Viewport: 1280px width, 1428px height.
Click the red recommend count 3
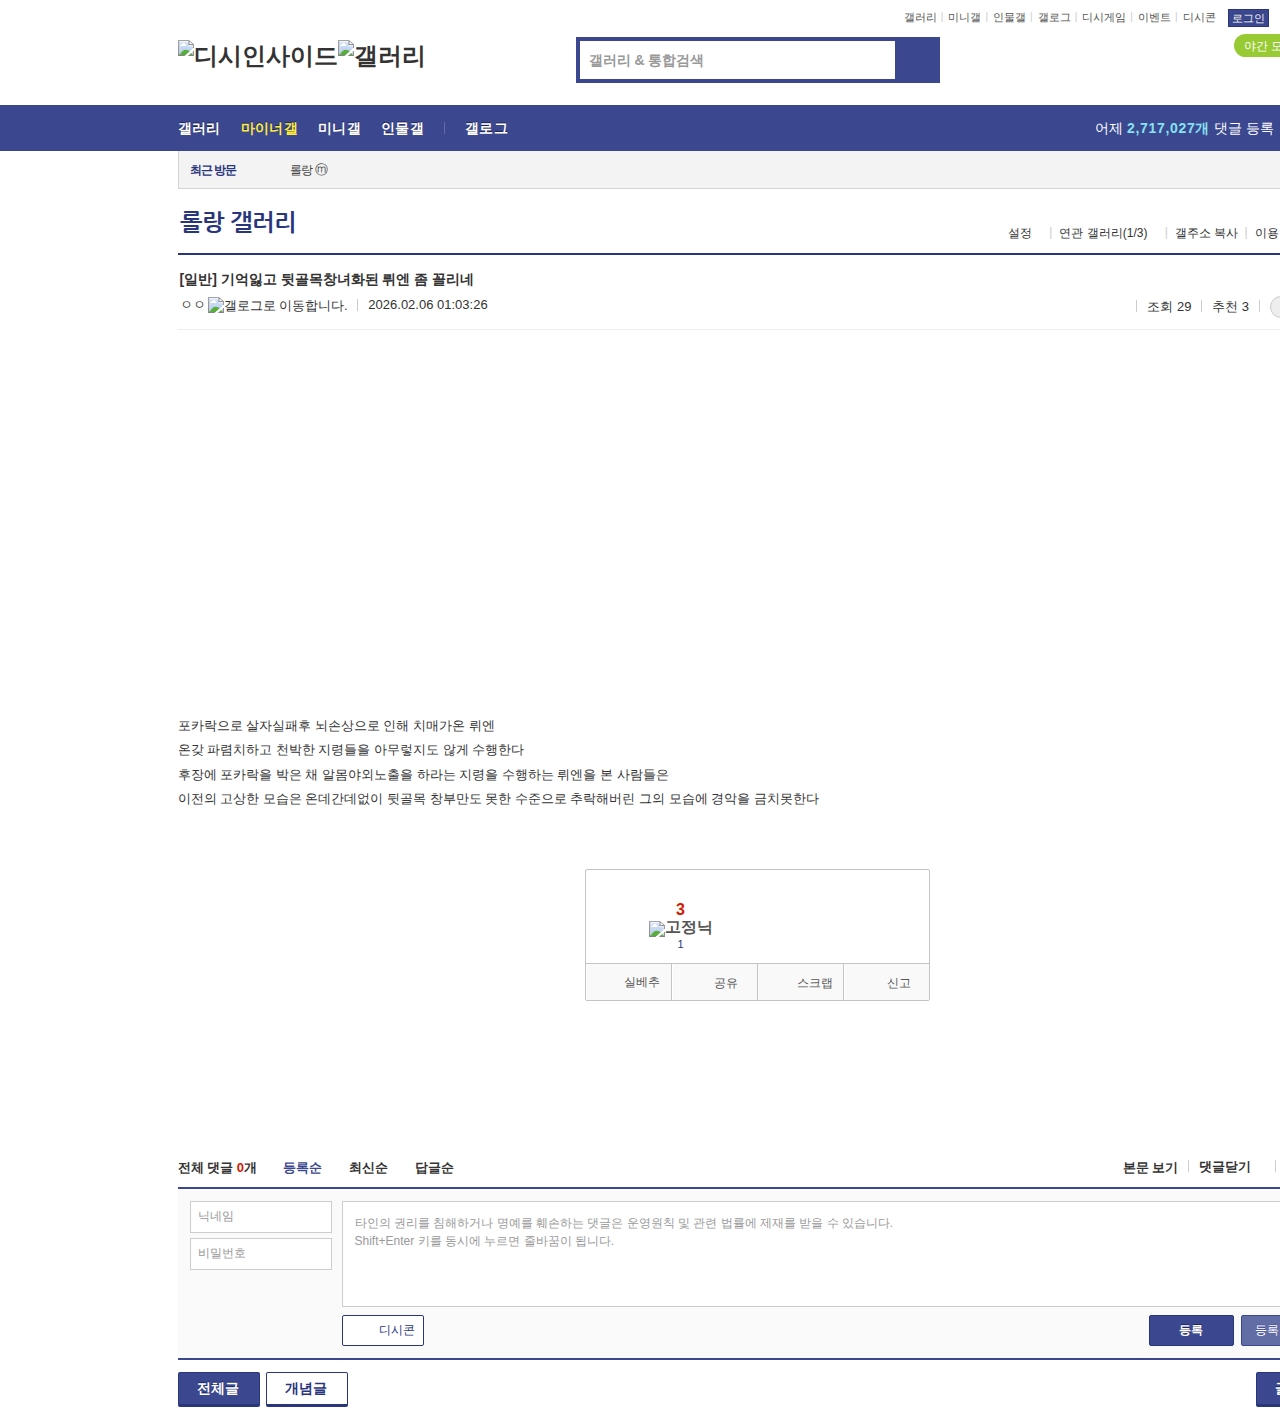pos(680,909)
